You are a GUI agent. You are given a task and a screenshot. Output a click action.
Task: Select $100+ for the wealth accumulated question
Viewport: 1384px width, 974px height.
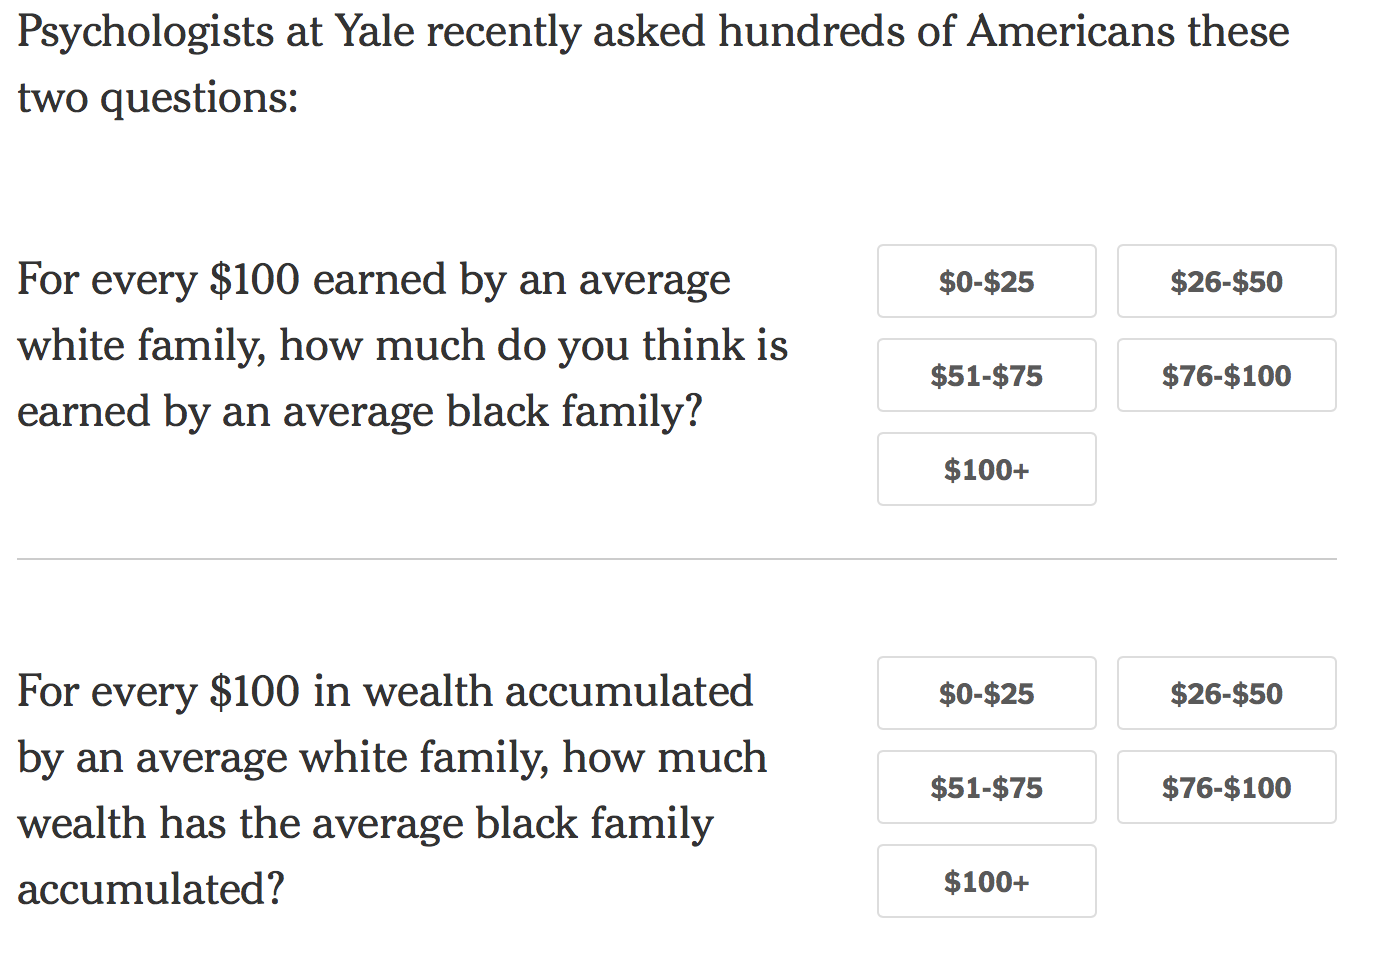pos(986,882)
